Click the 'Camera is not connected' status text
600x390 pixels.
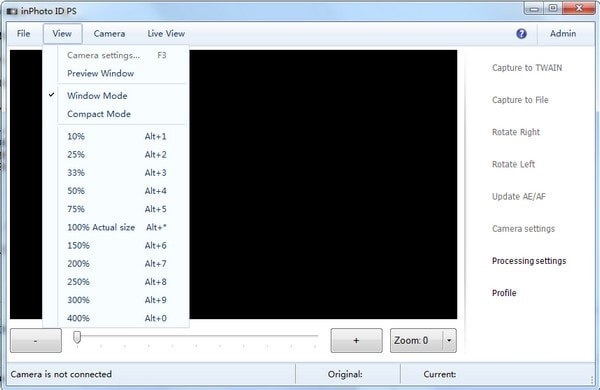click(61, 374)
